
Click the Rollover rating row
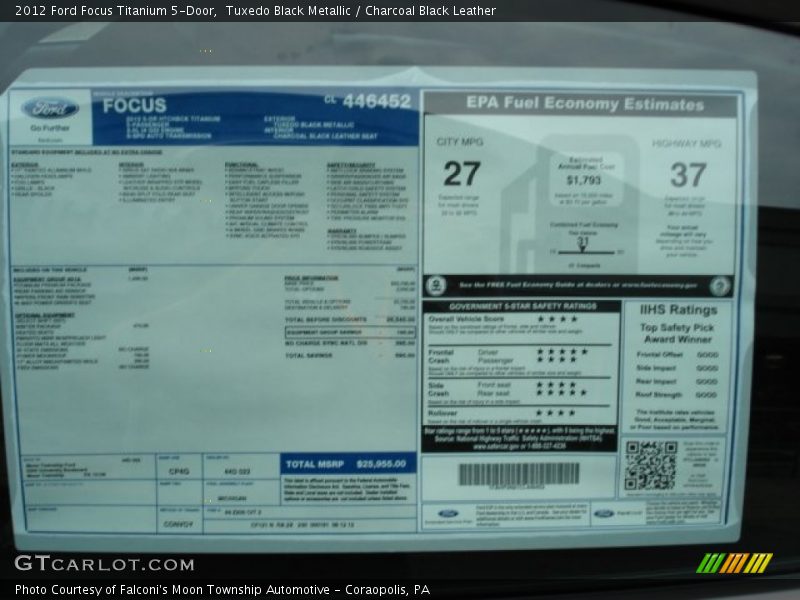pyautogui.click(x=521, y=413)
